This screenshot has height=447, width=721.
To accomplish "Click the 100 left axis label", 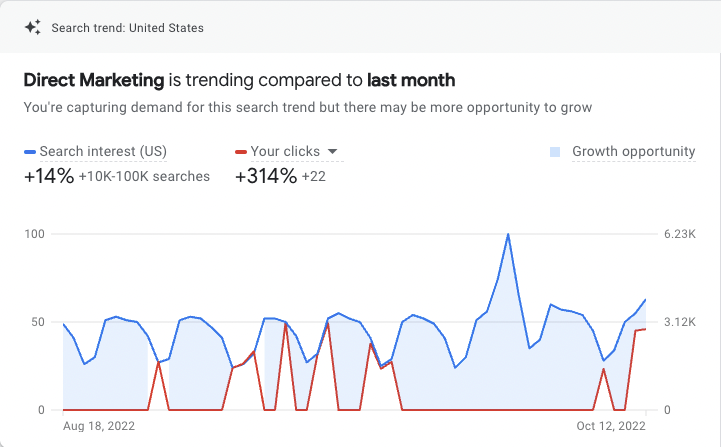I will point(36,234).
